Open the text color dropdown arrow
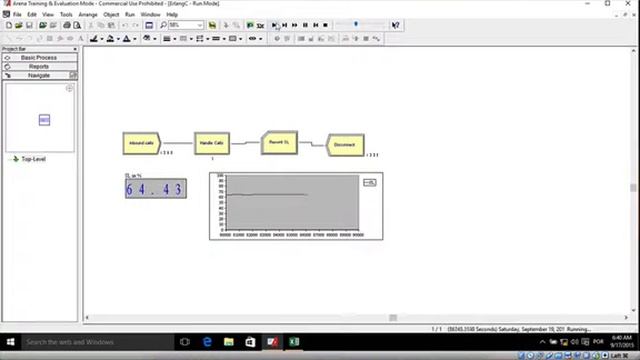The height and width of the screenshot is (360, 640). pyautogui.click(x=135, y=39)
